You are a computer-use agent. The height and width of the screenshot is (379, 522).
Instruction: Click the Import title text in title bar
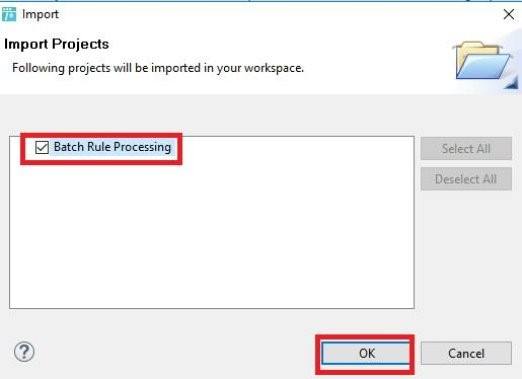coord(40,15)
